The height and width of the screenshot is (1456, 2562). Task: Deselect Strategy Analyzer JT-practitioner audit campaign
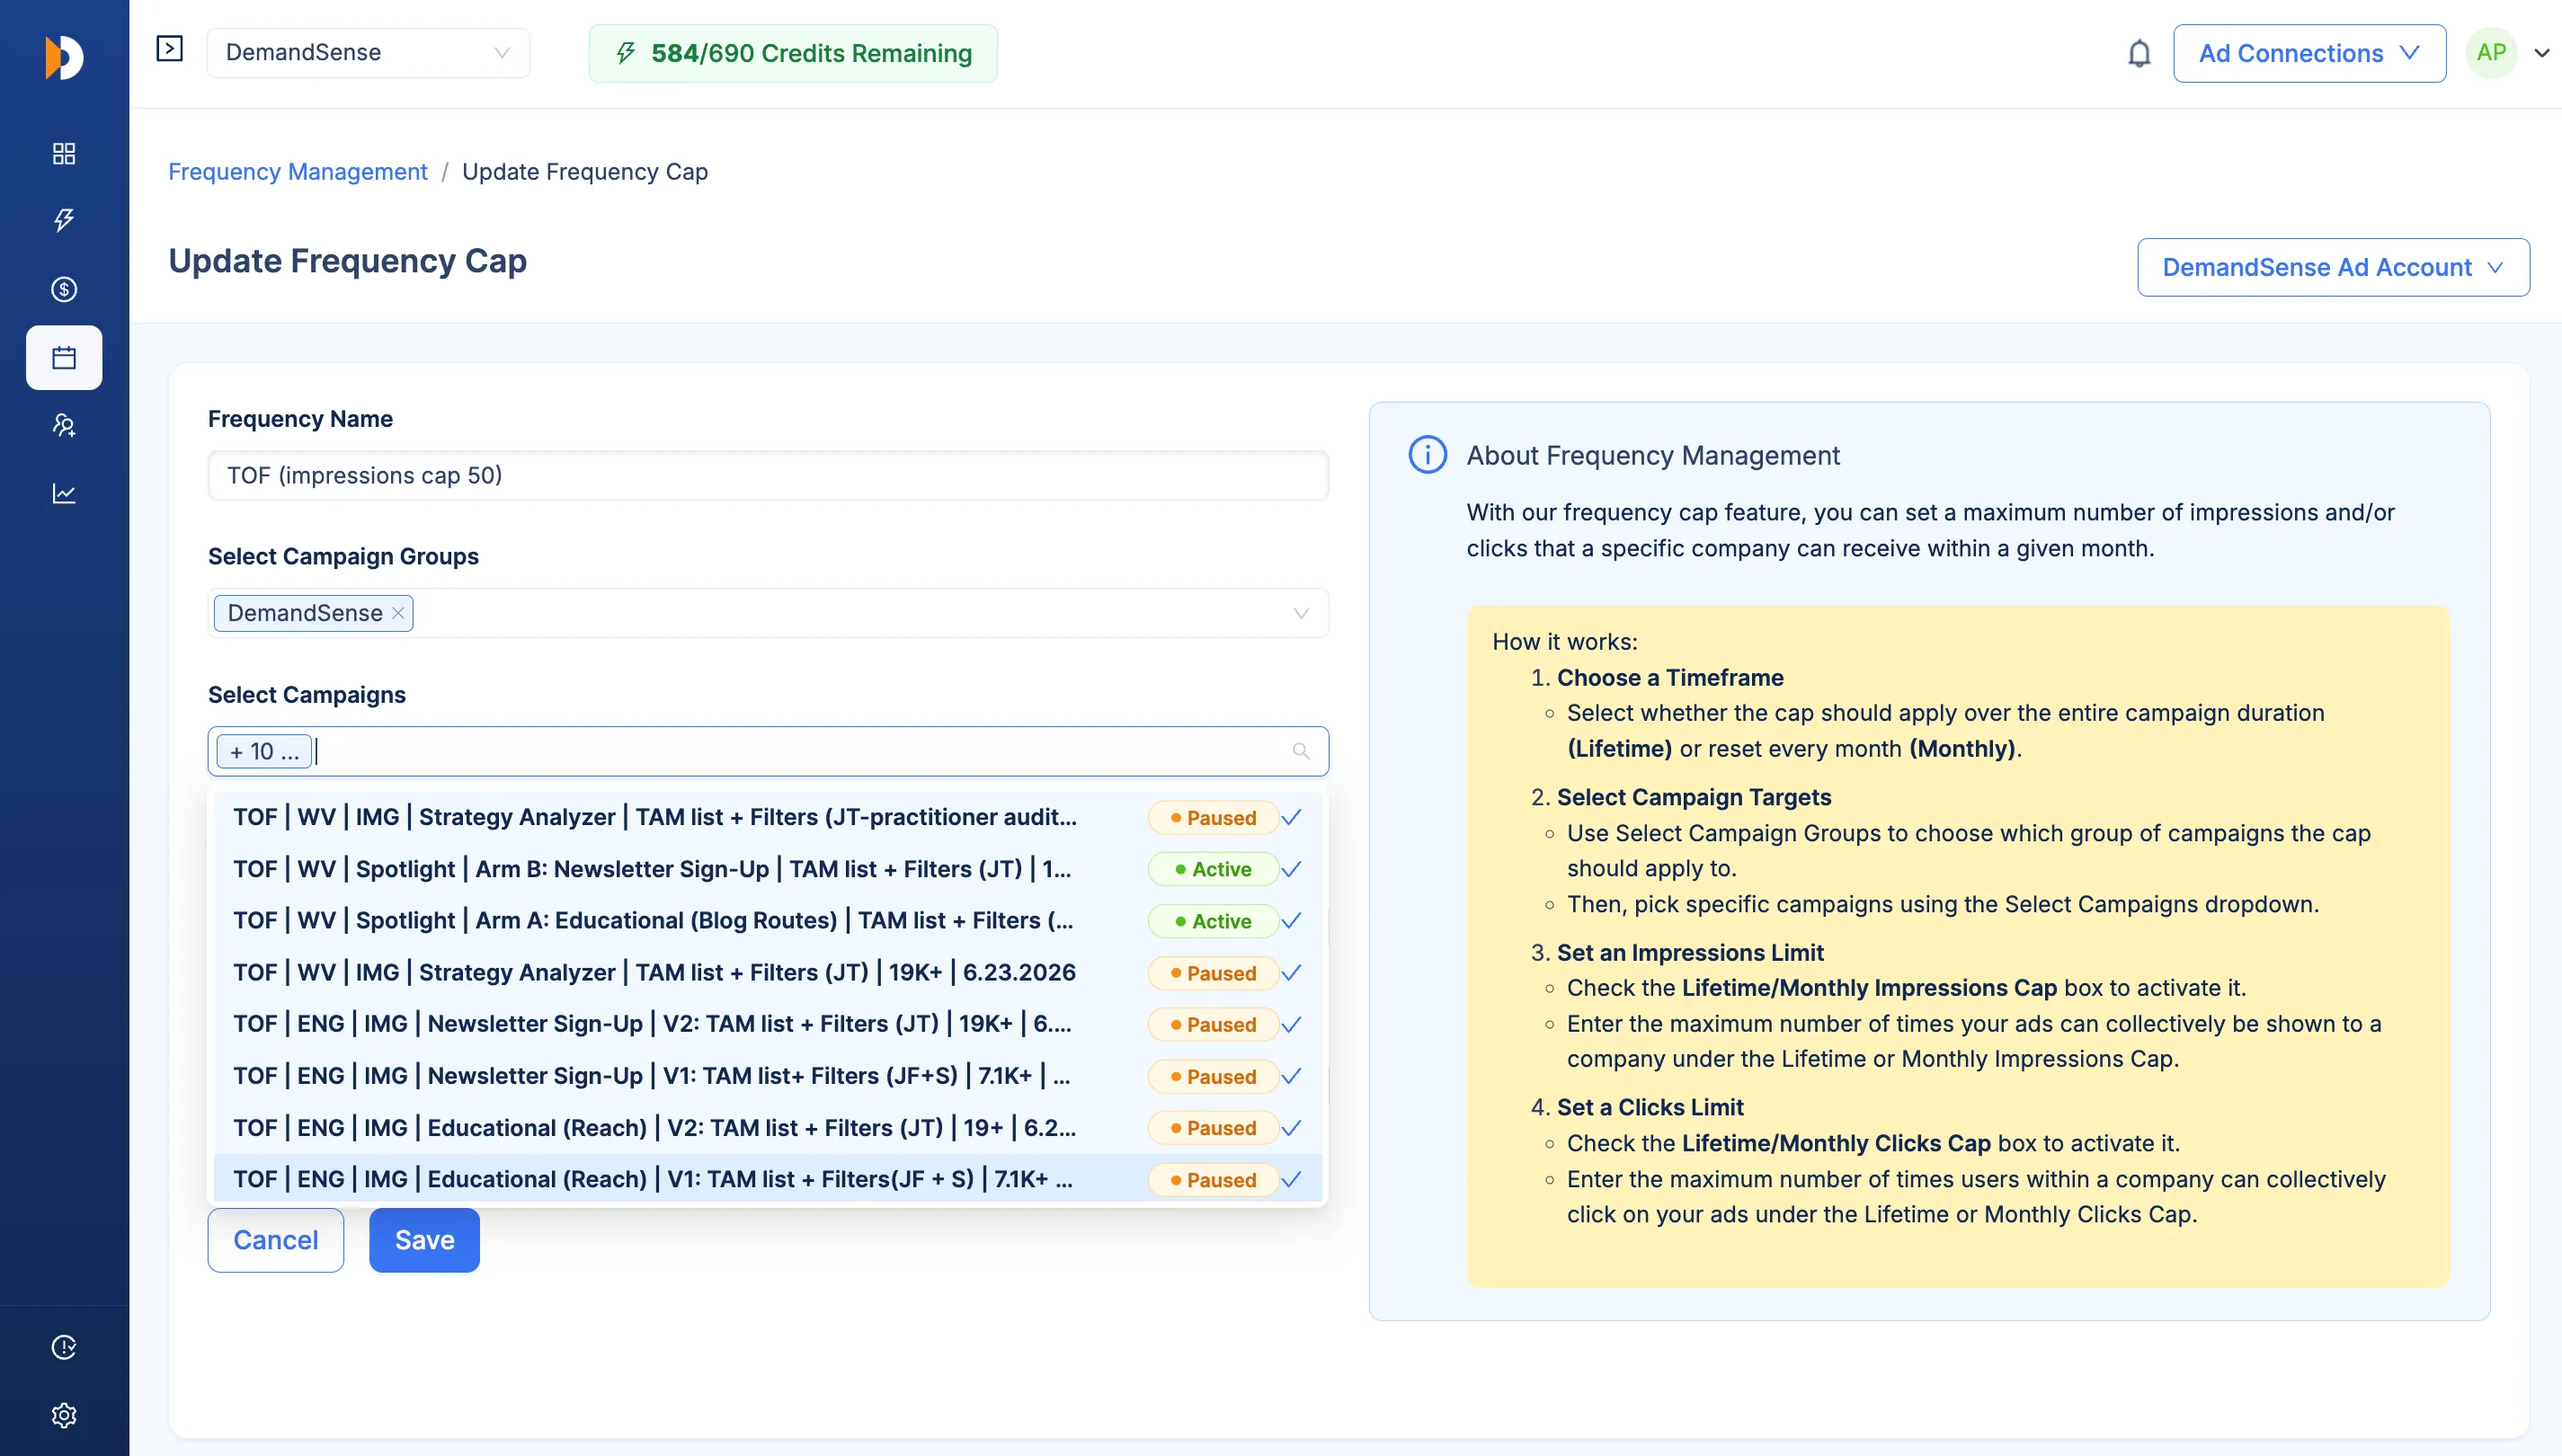pyautogui.click(x=768, y=817)
